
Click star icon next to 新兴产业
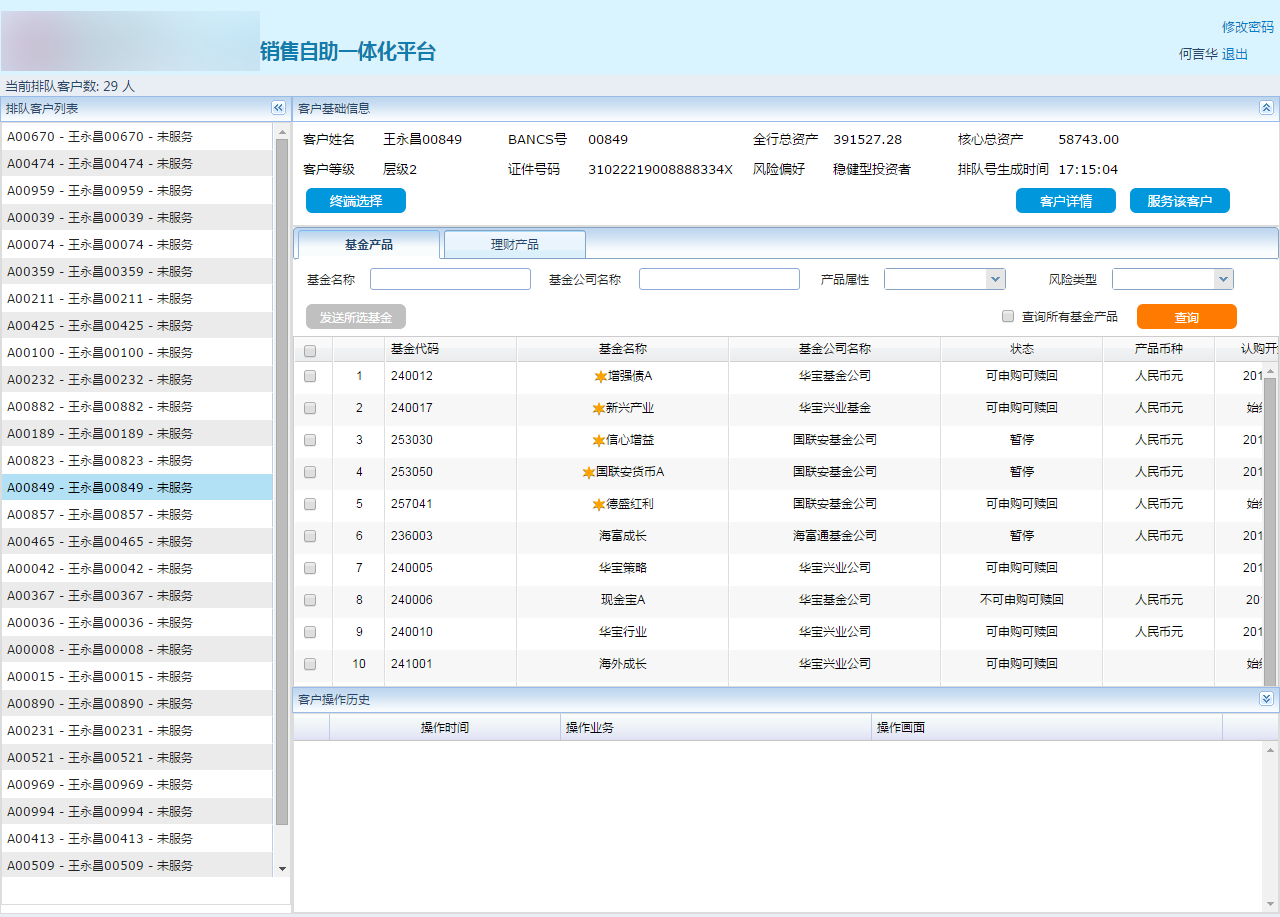click(x=598, y=409)
